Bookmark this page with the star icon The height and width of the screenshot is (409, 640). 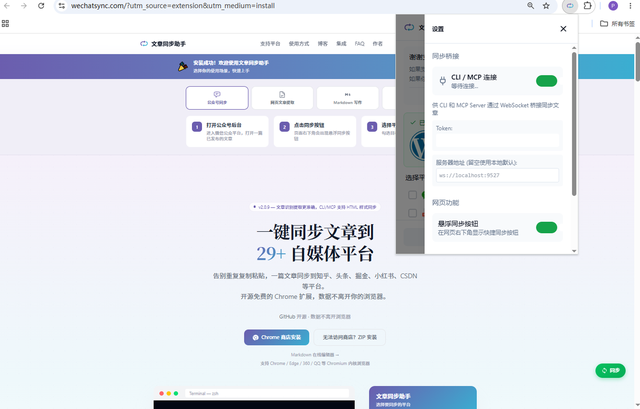(x=546, y=6)
